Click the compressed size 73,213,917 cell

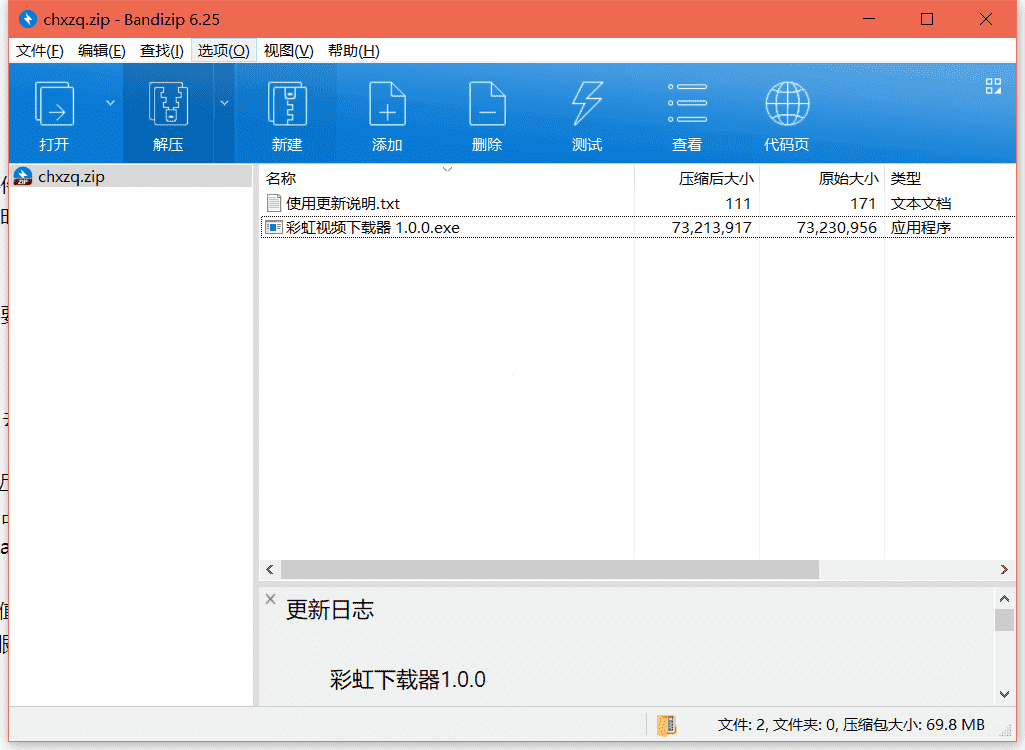click(711, 228)
